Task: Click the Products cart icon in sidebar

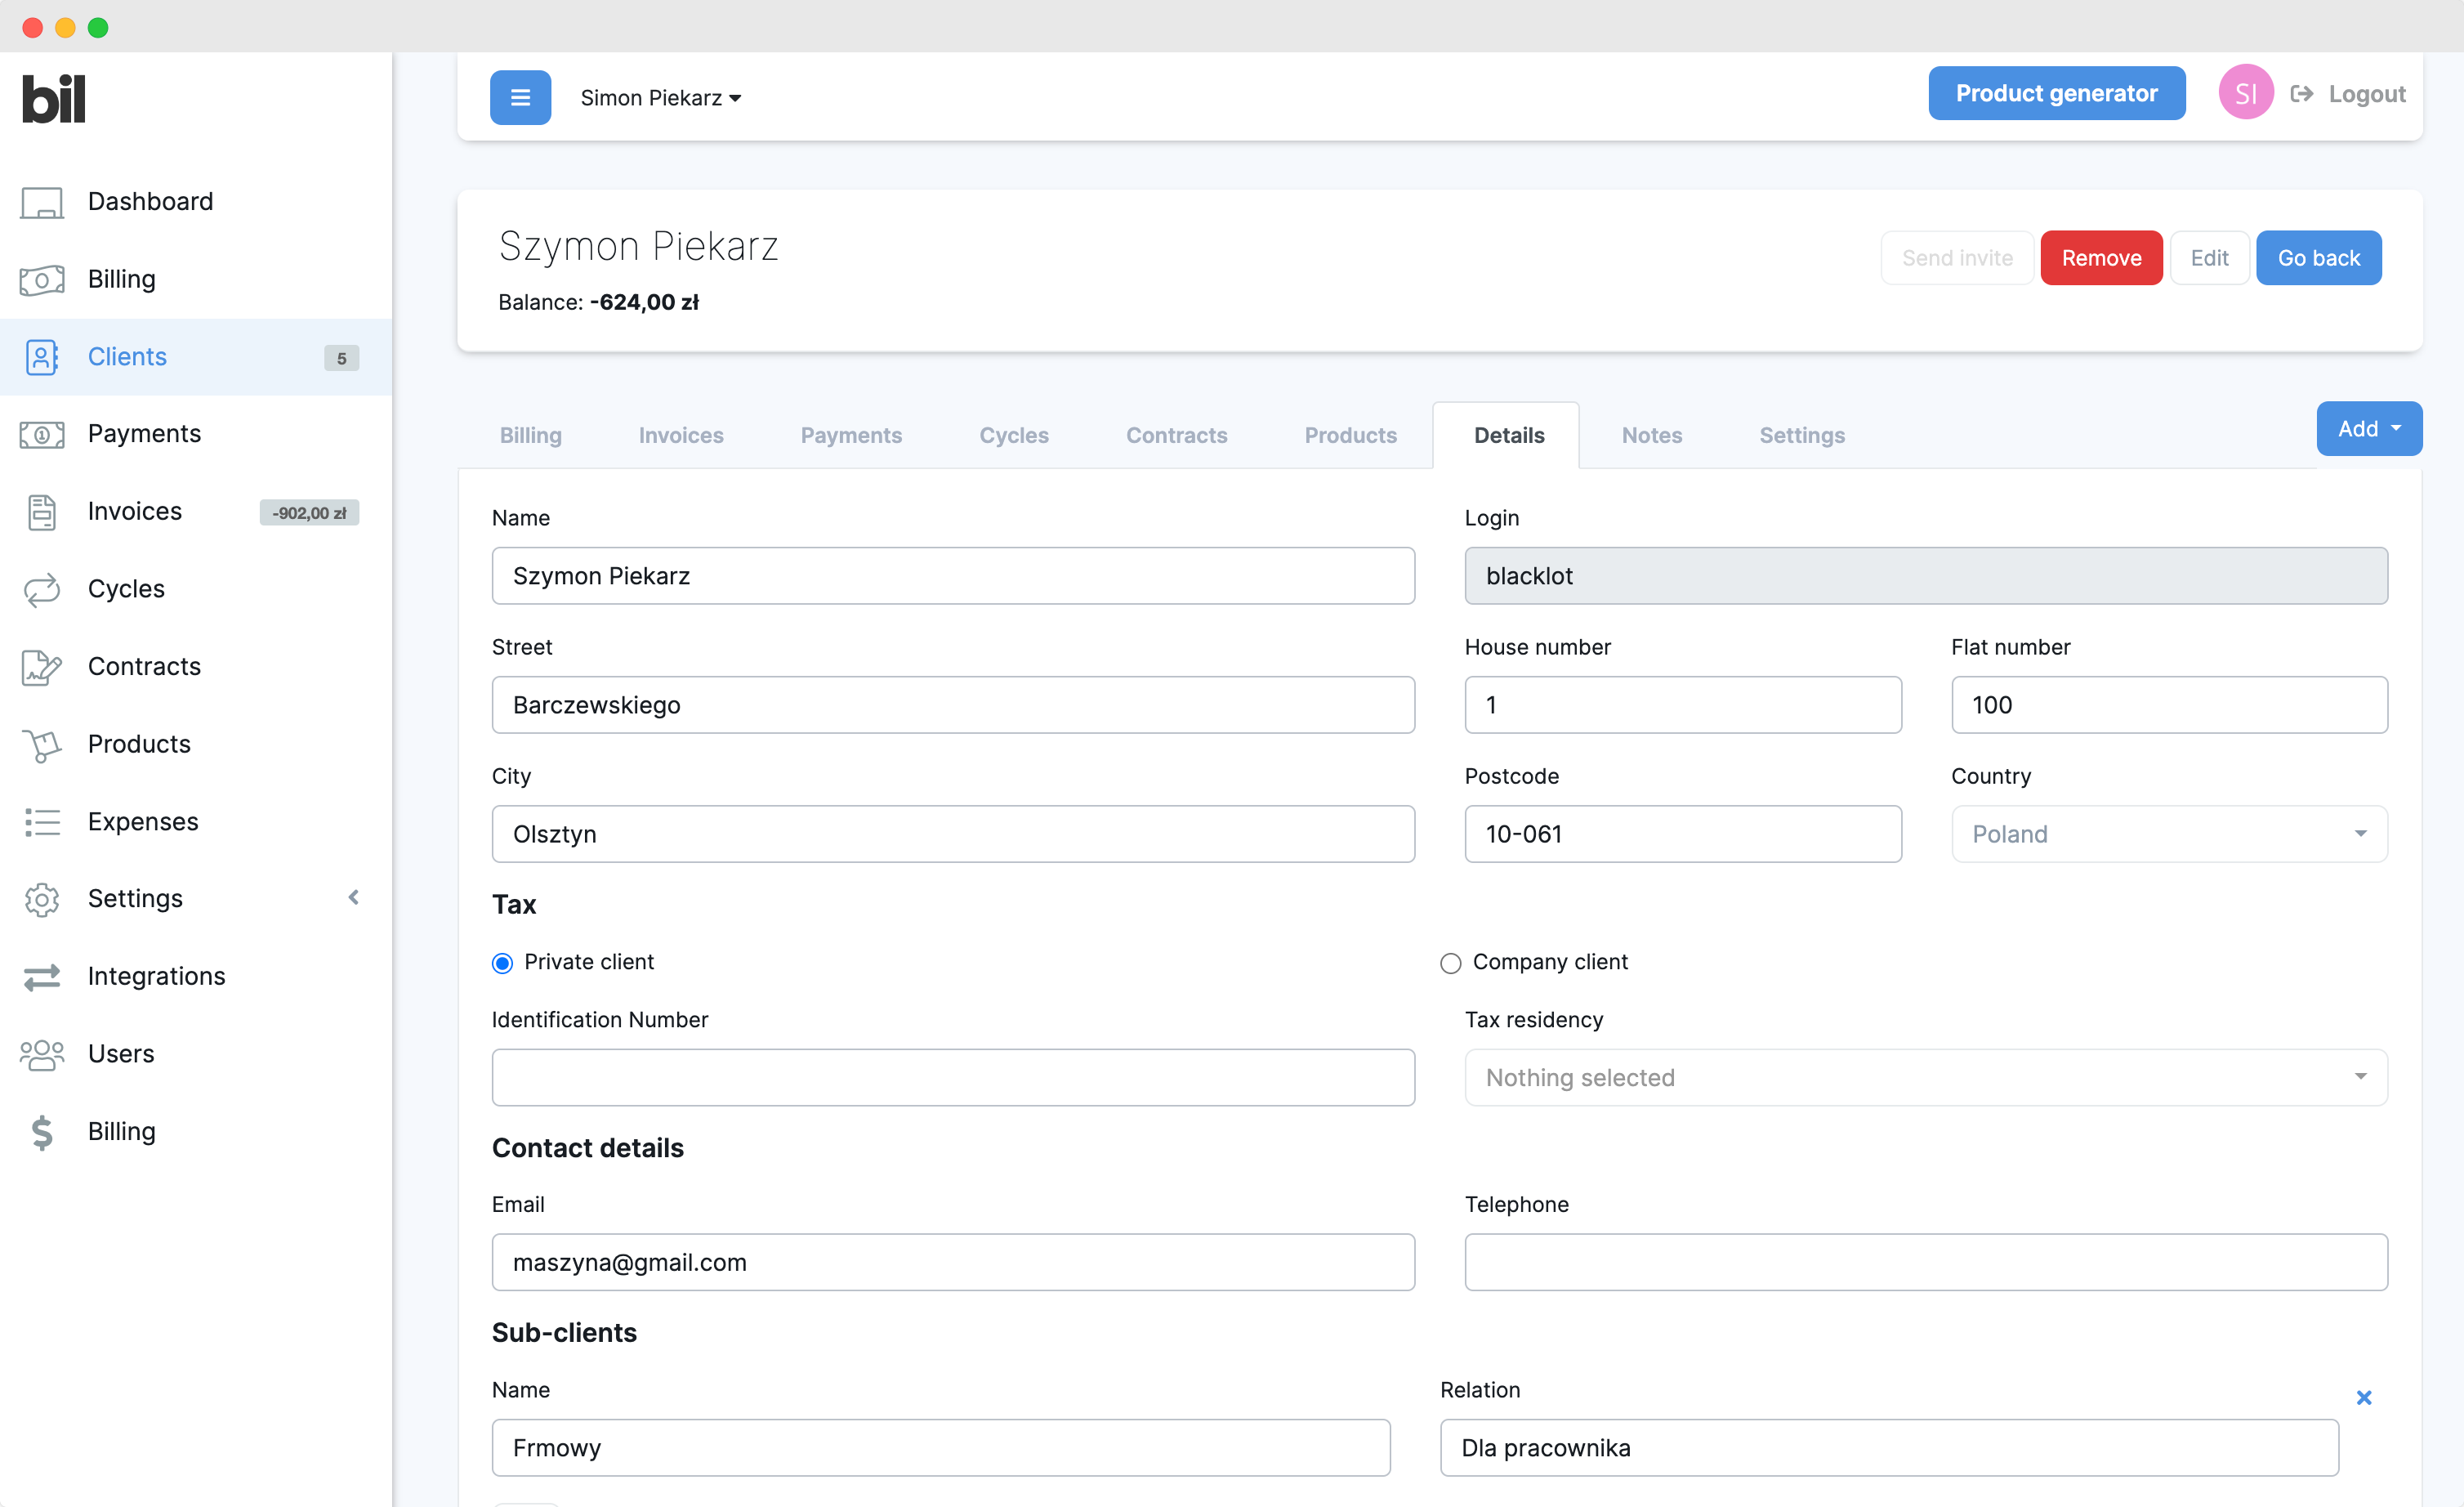Action: point(42,745)
